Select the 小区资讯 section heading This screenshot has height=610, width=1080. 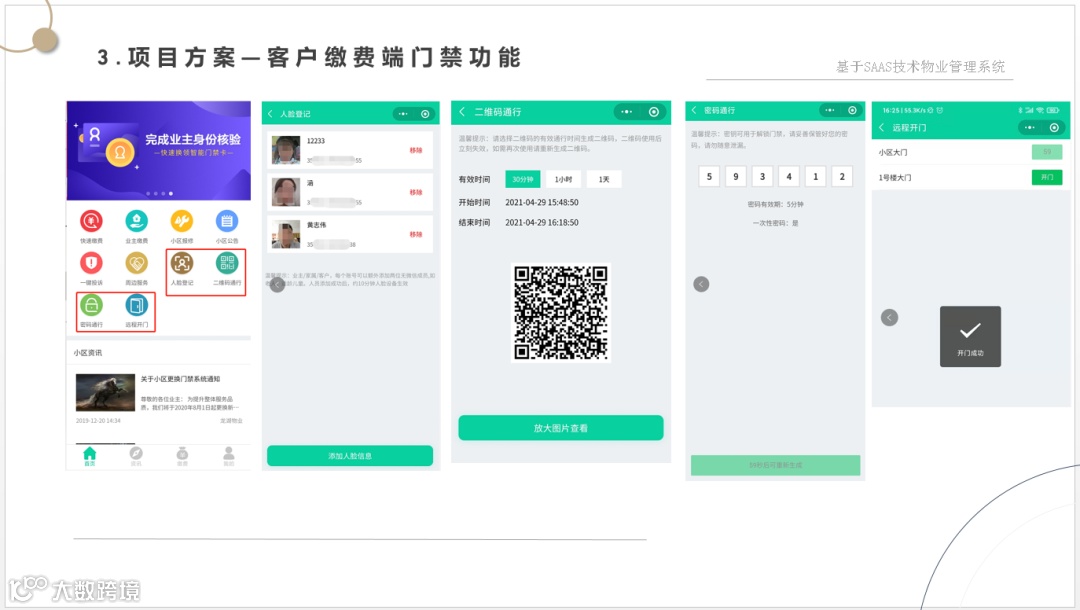[x=87, y=353]
